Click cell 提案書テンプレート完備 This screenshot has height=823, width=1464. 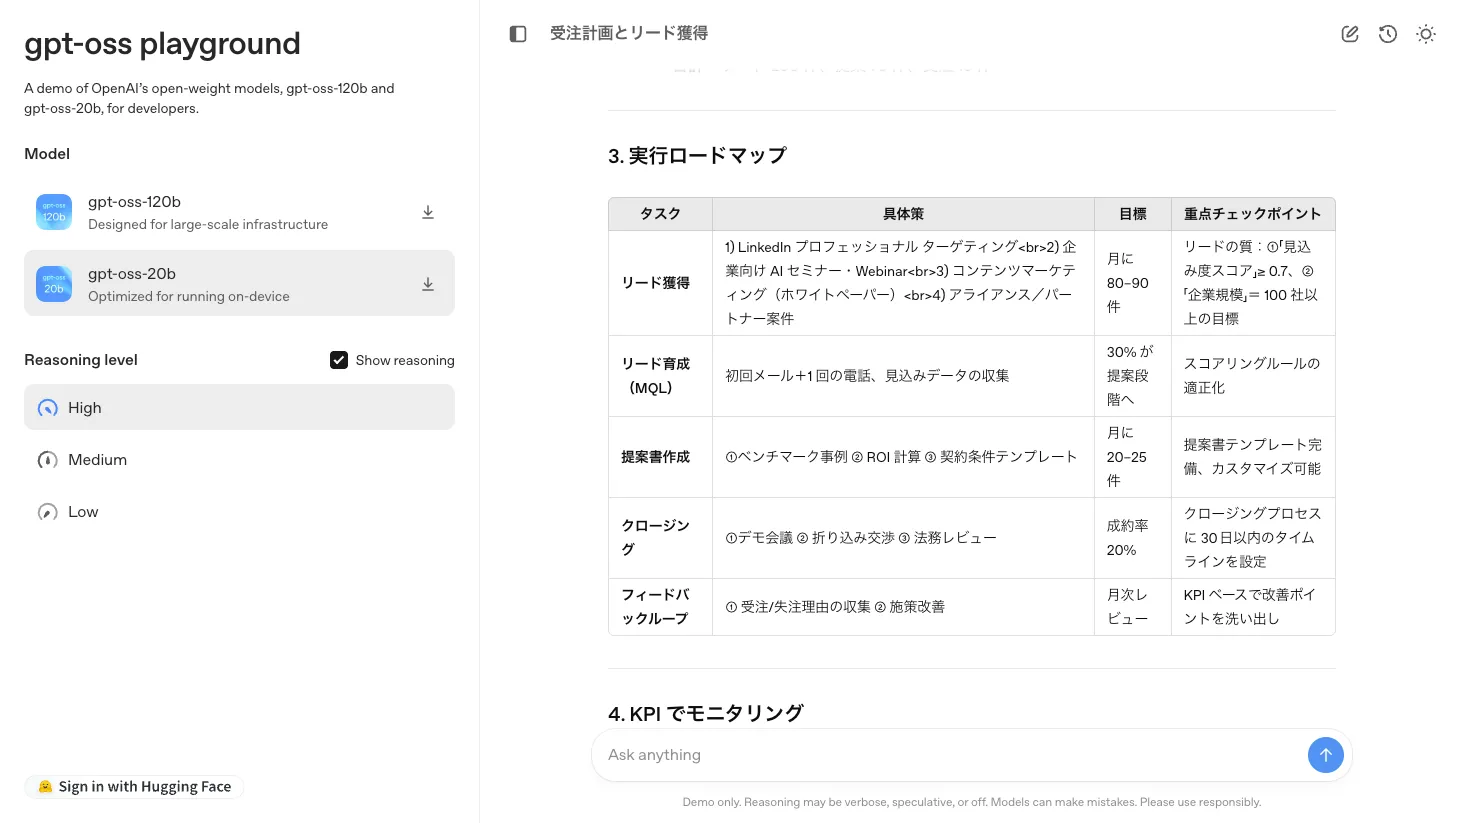click(1253, 457)
